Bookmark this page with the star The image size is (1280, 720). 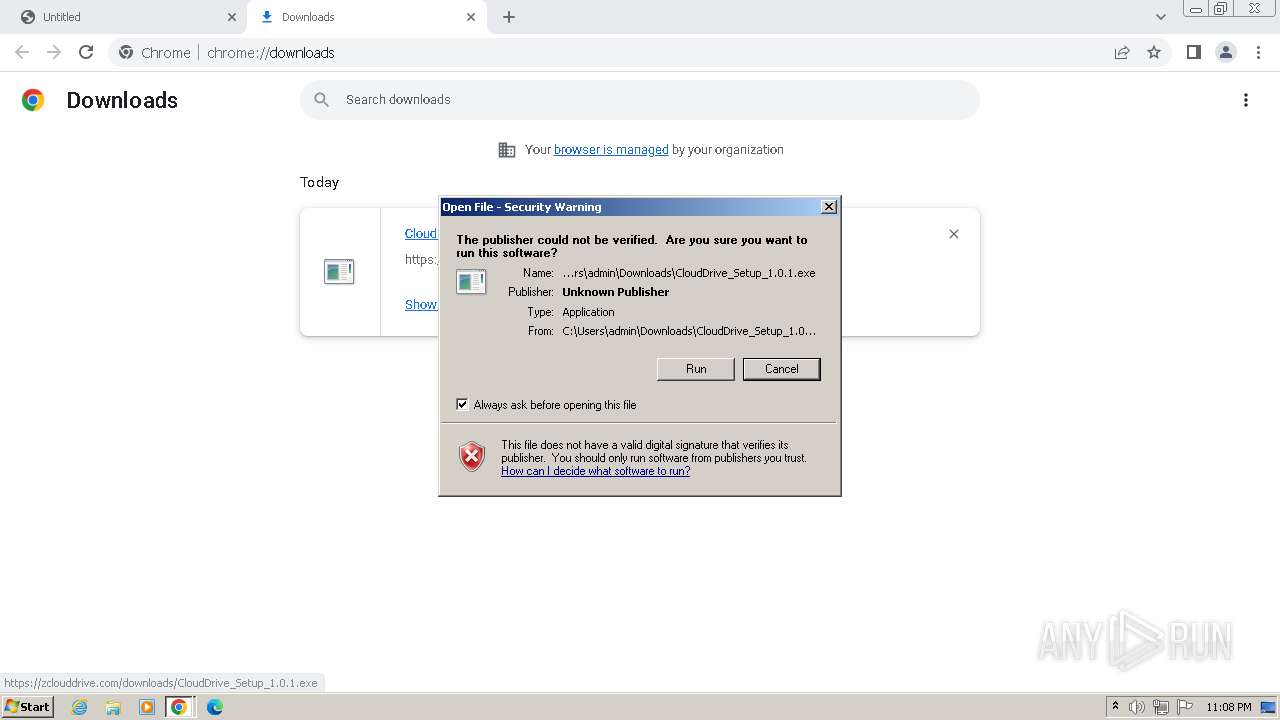pos(1154,53)
